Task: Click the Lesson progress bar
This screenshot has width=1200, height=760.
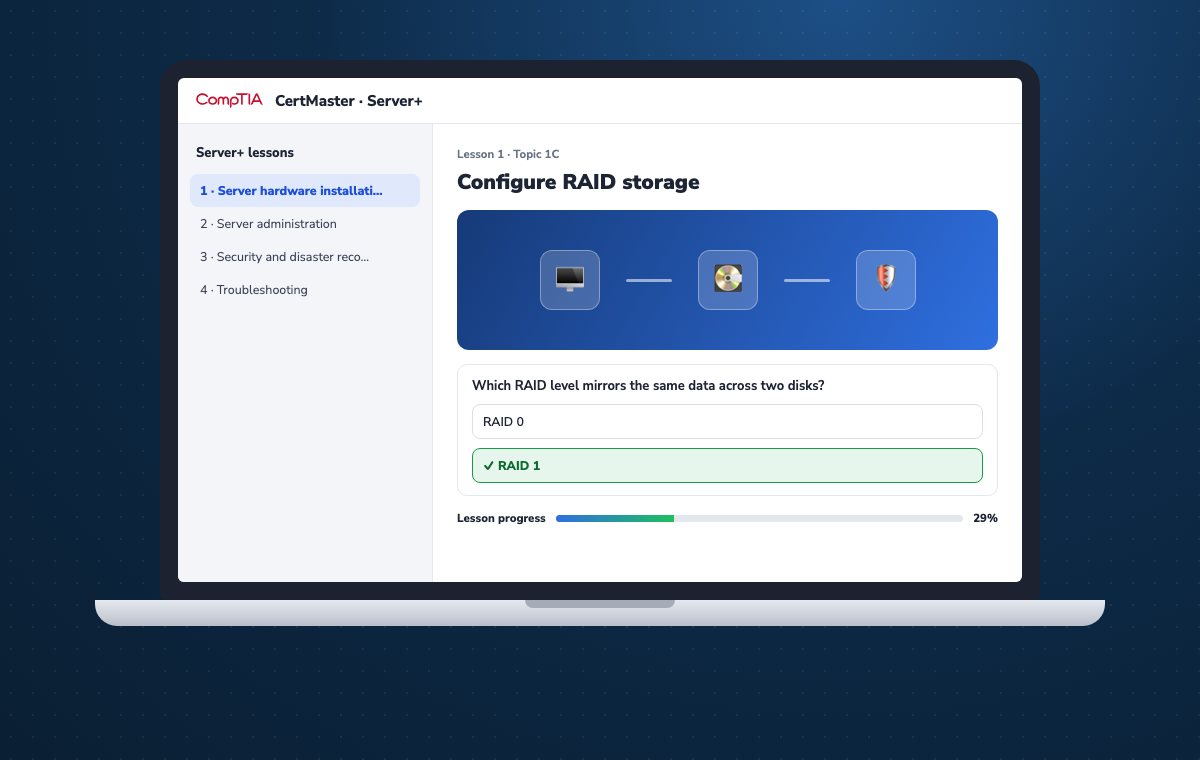Action: point(759,518)
